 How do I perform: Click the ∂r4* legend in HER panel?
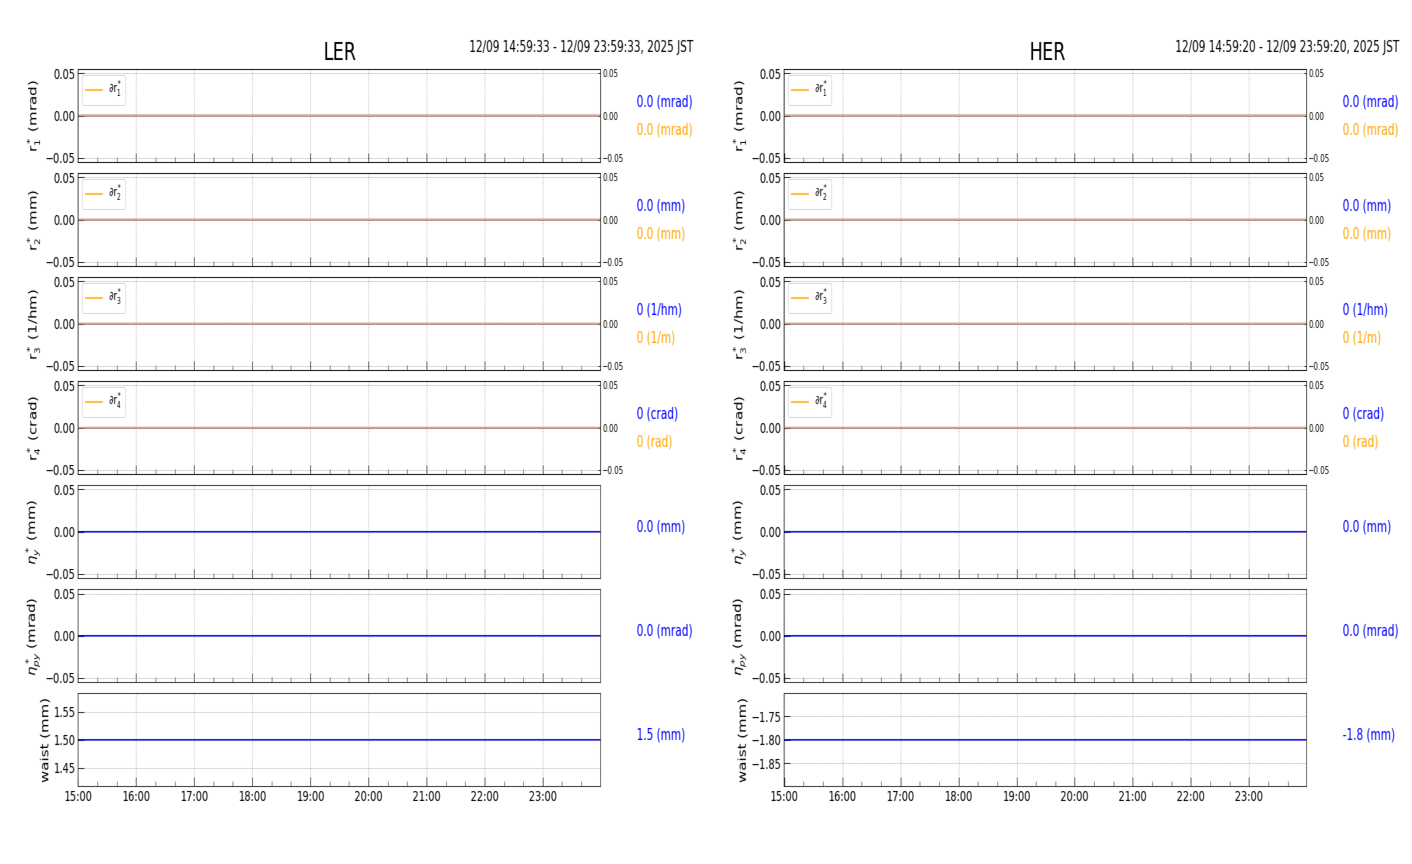[809, 402]
